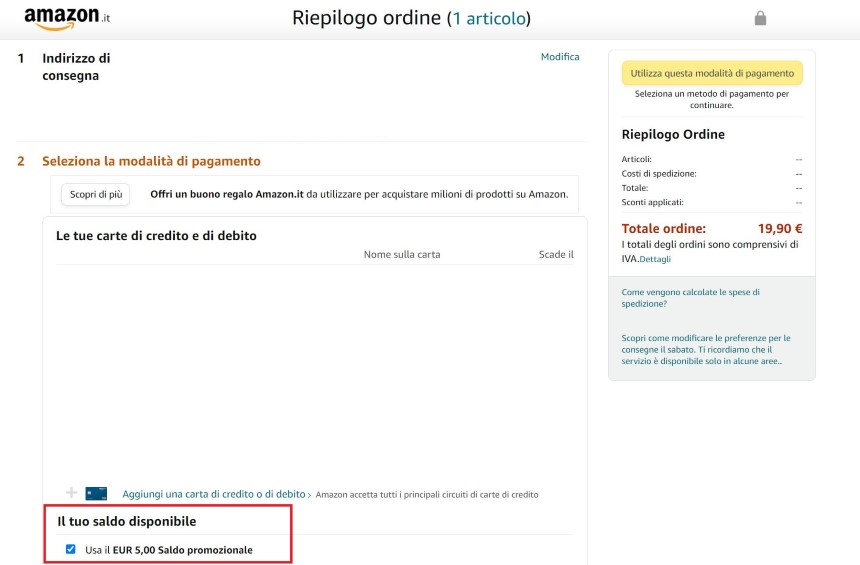Open the 1 articolo link
This screenshot has height=565, width=860.
tap(489, 18)
